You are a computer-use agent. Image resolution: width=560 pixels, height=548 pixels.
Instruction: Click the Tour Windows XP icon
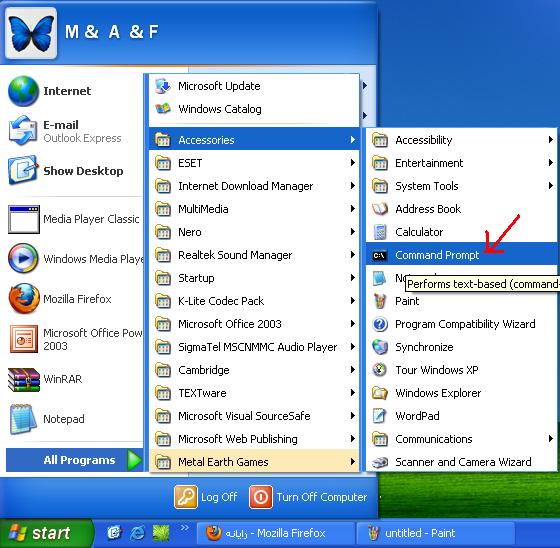coord(380,370)
